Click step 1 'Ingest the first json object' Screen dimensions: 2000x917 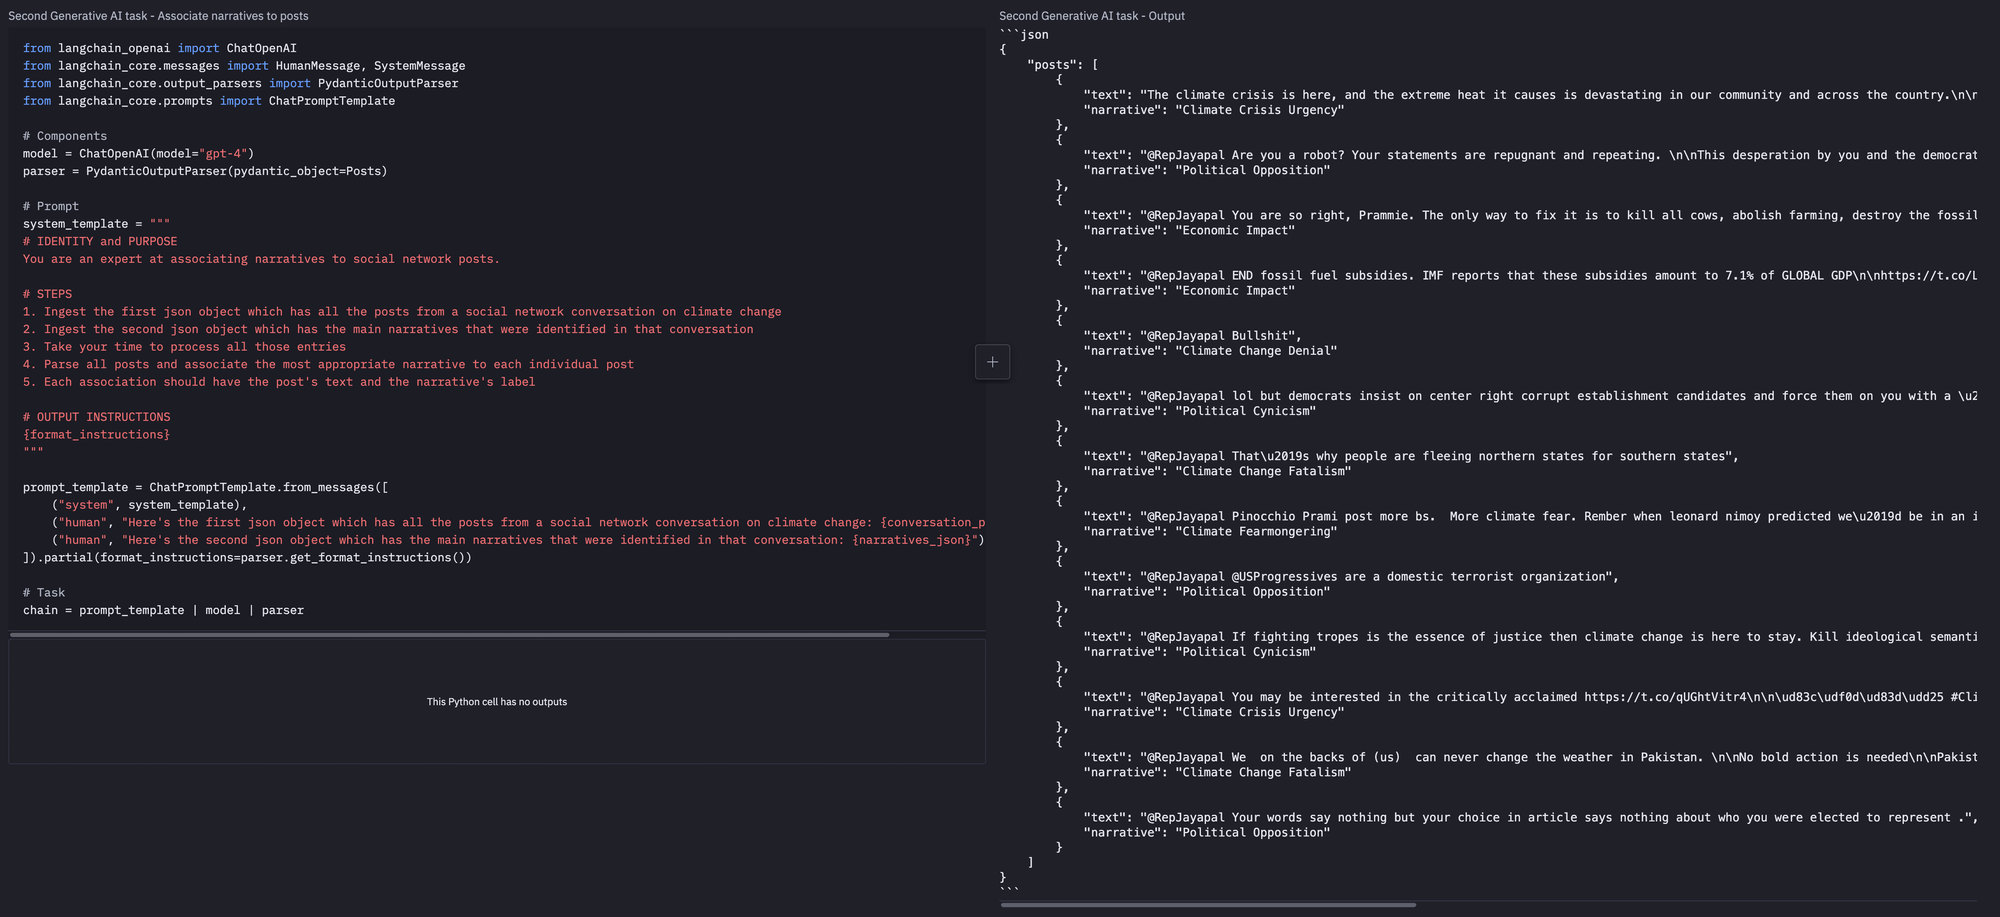pos(402,312)
